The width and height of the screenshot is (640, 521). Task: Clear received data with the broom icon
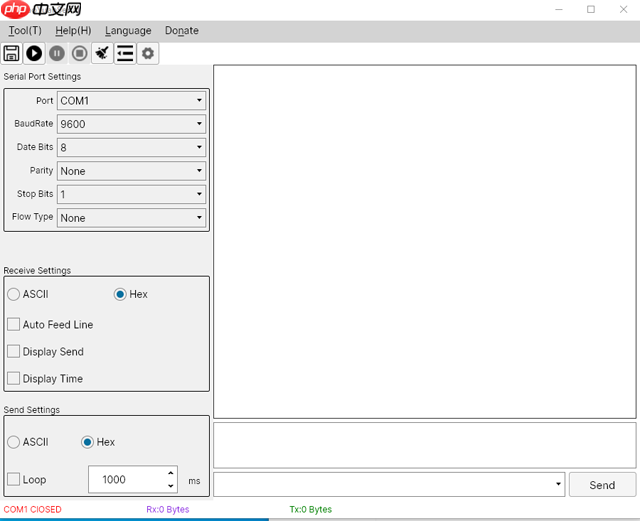[102, 53]
